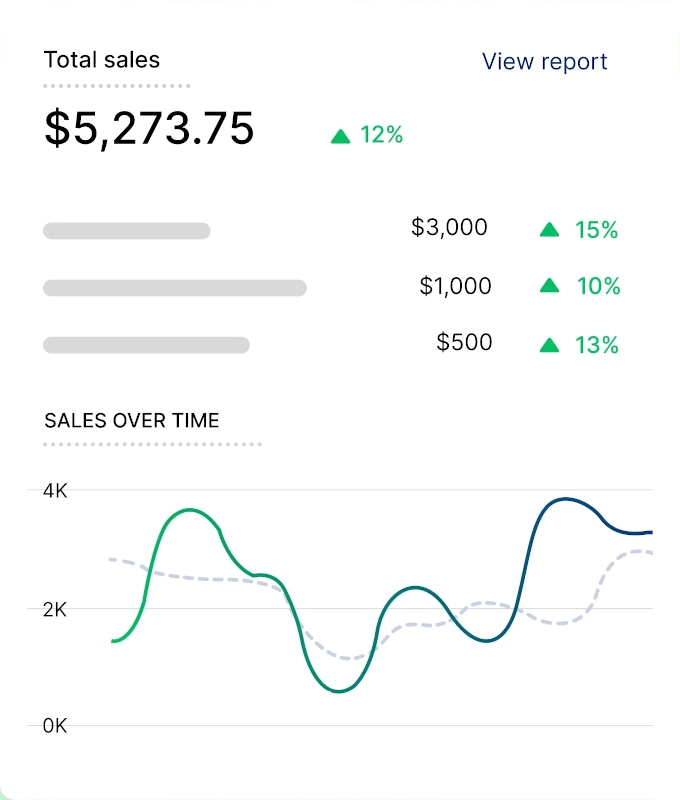680x800 pixels.
Task: Click the 4K axis label
Action: click(55, 491)
